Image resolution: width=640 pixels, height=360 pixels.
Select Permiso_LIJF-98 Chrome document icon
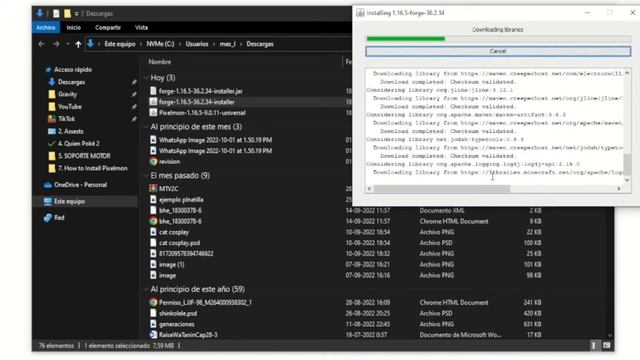[x=153, y=302]
